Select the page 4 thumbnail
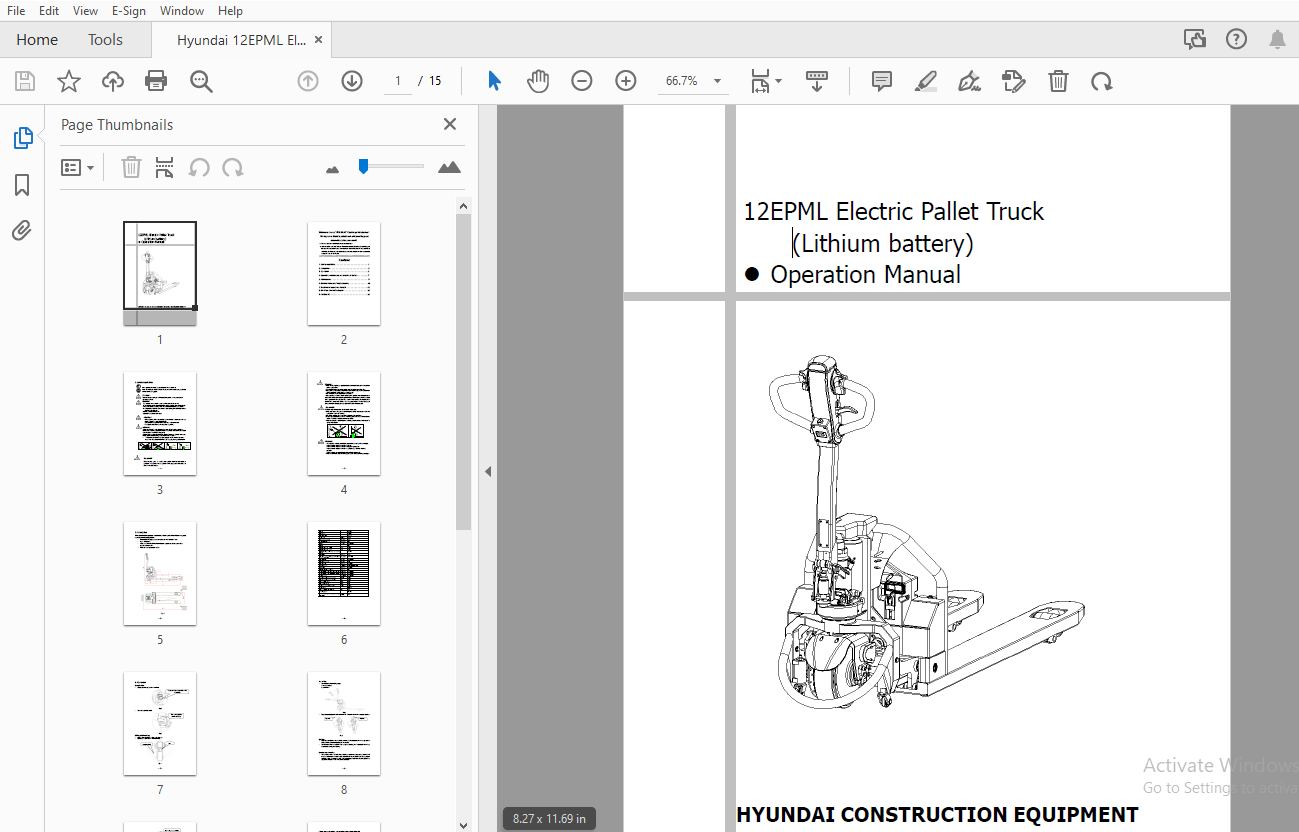The image size is (1299, 832). coord(344,423)
